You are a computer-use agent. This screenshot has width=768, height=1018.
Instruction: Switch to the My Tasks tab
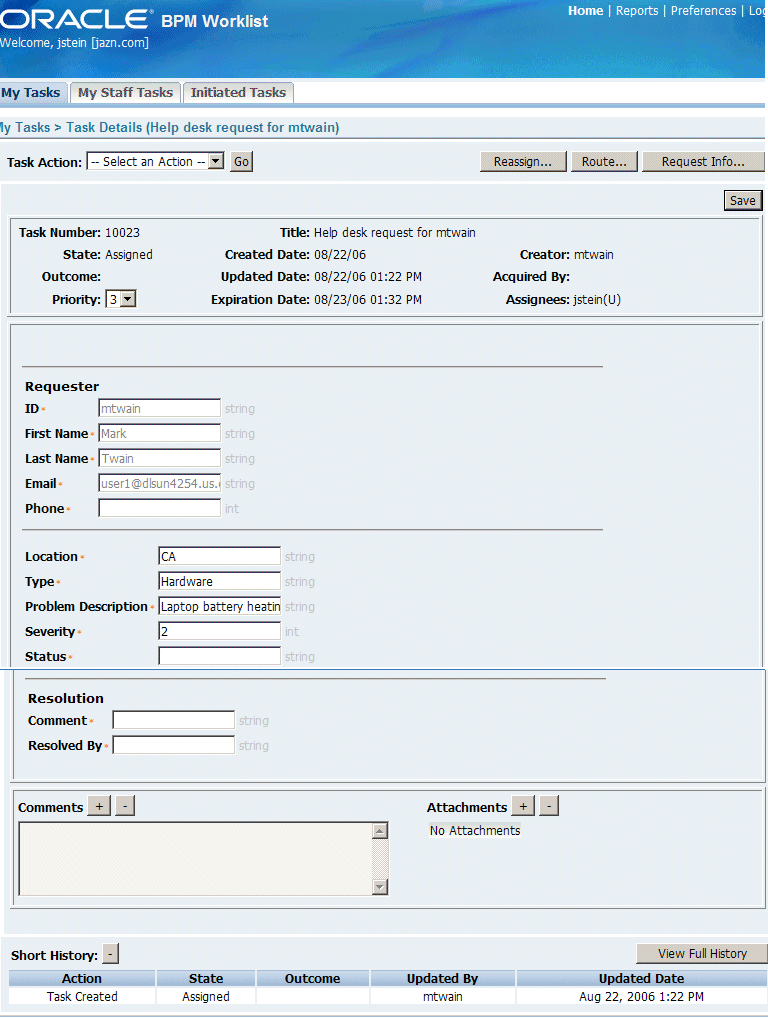(x=31, y=93)
